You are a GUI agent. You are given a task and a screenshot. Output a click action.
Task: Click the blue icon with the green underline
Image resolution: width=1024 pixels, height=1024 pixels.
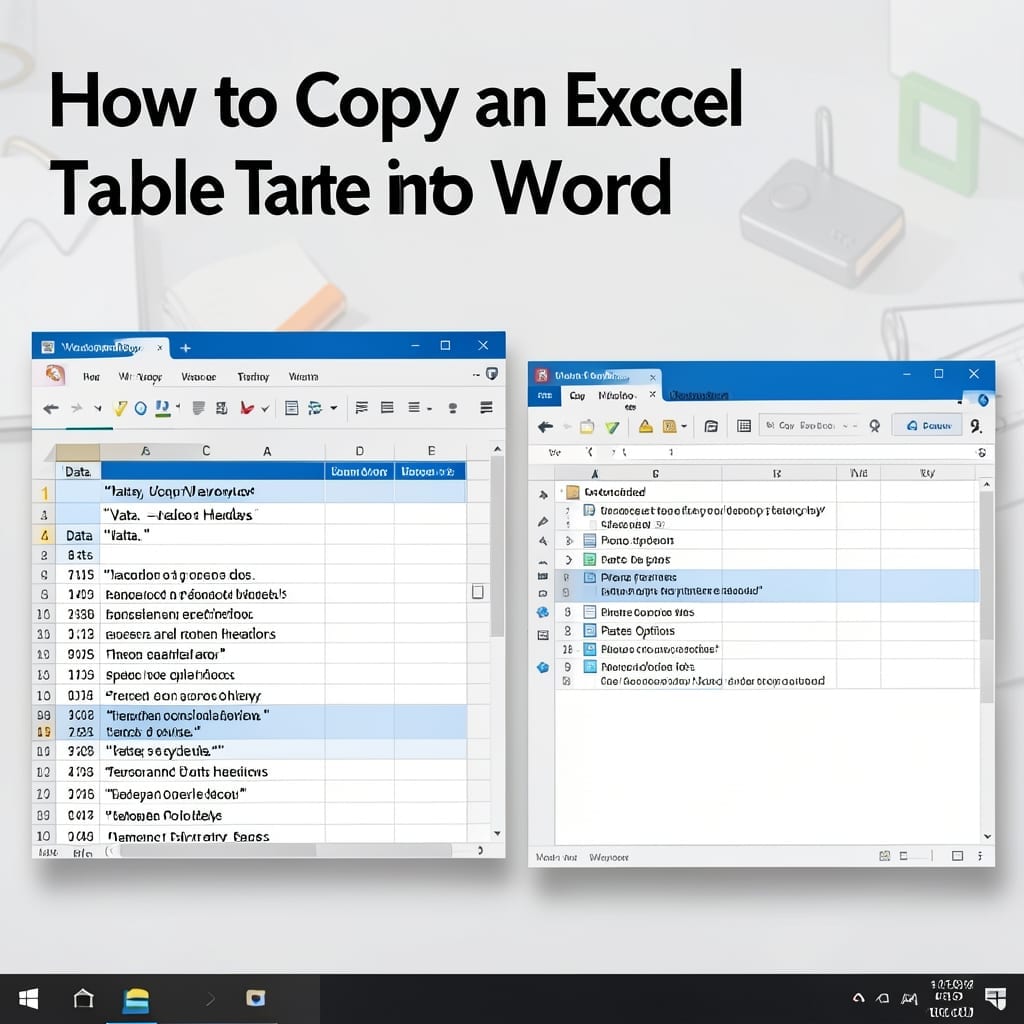(163, 409)
